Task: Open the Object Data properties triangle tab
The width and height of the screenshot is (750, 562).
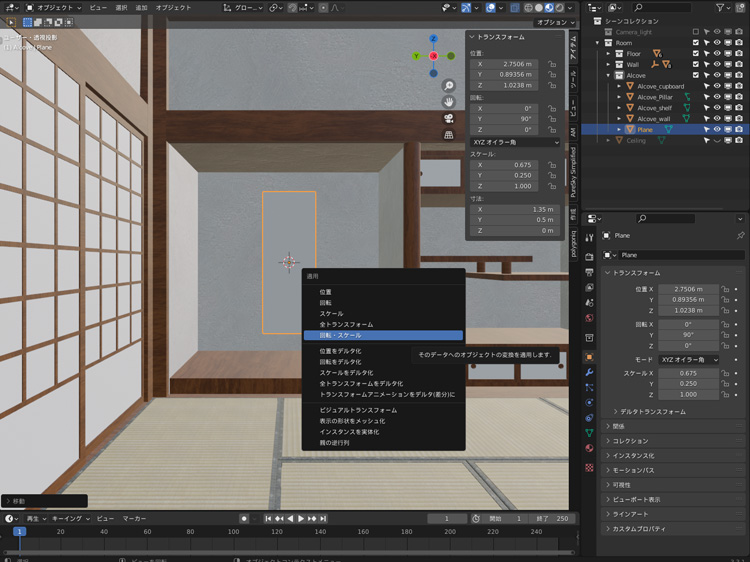Action: pos(589,433)
